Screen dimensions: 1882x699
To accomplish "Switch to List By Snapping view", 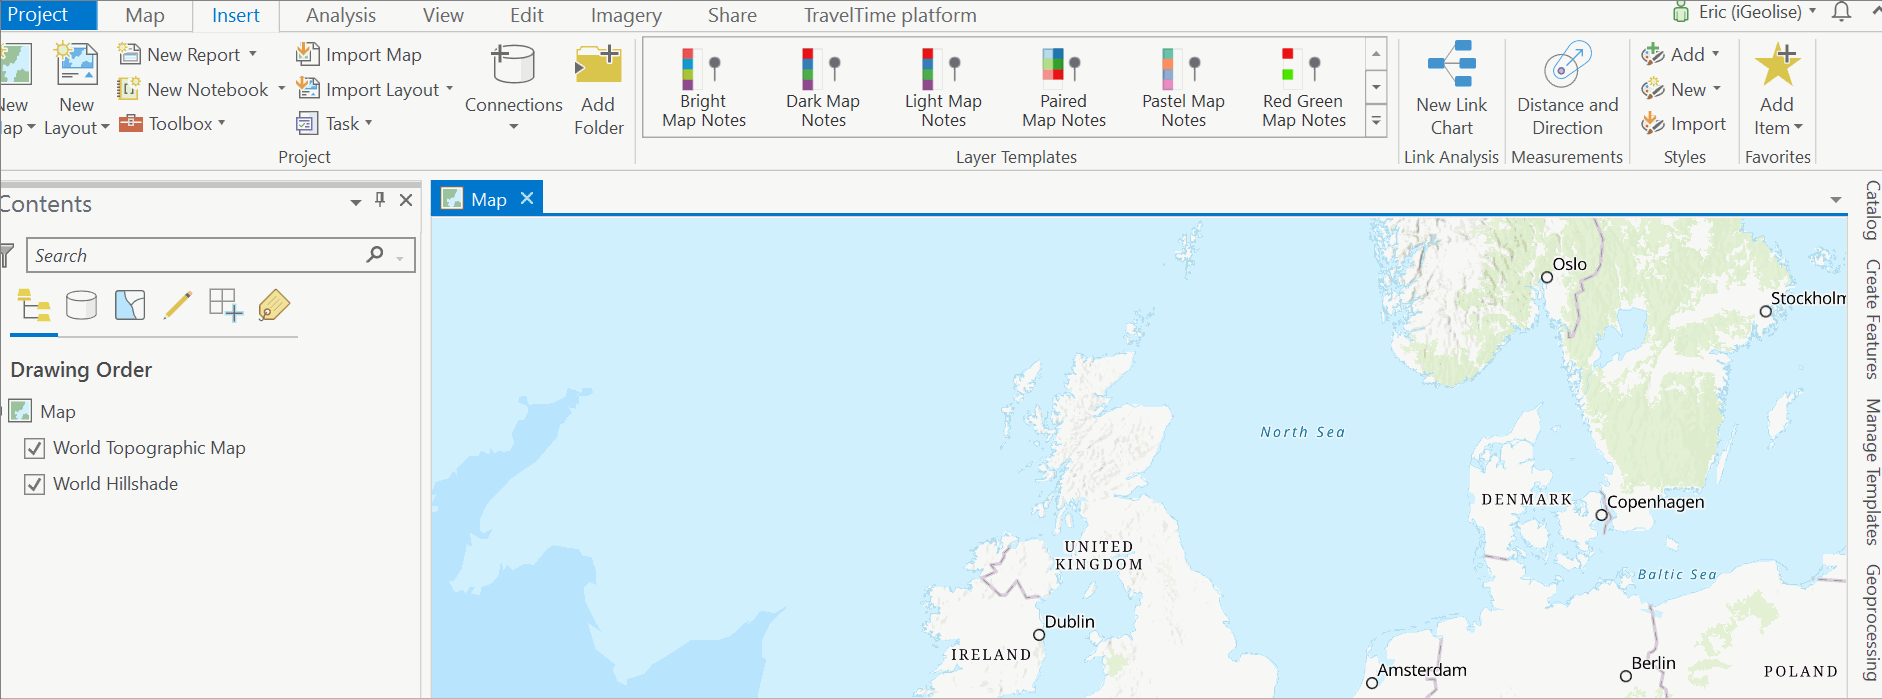I will tap(225, 305).
